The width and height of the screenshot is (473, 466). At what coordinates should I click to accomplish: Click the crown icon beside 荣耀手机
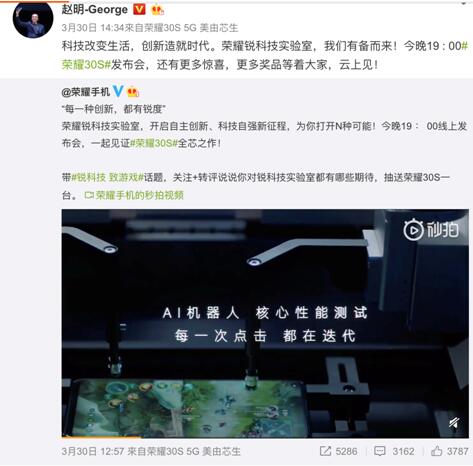pos(133,92)
